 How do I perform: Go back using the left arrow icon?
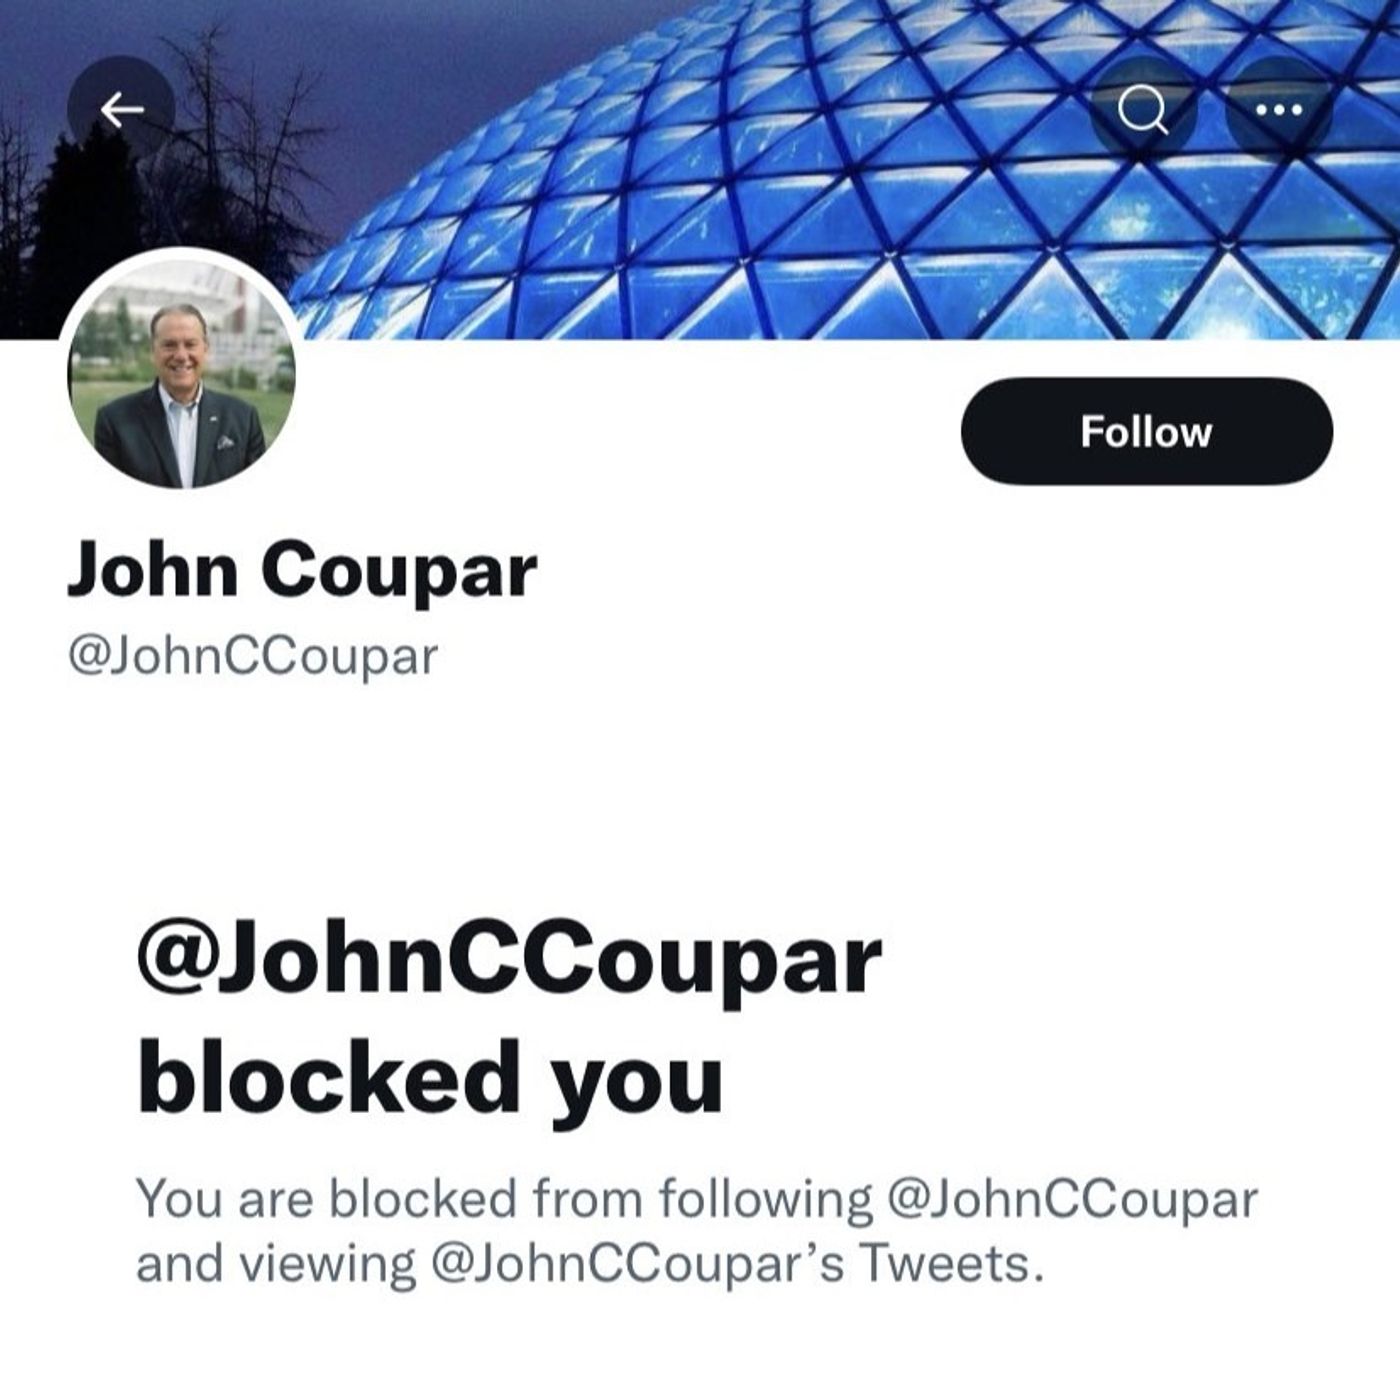pyautogui.click(x=121, y=109)
